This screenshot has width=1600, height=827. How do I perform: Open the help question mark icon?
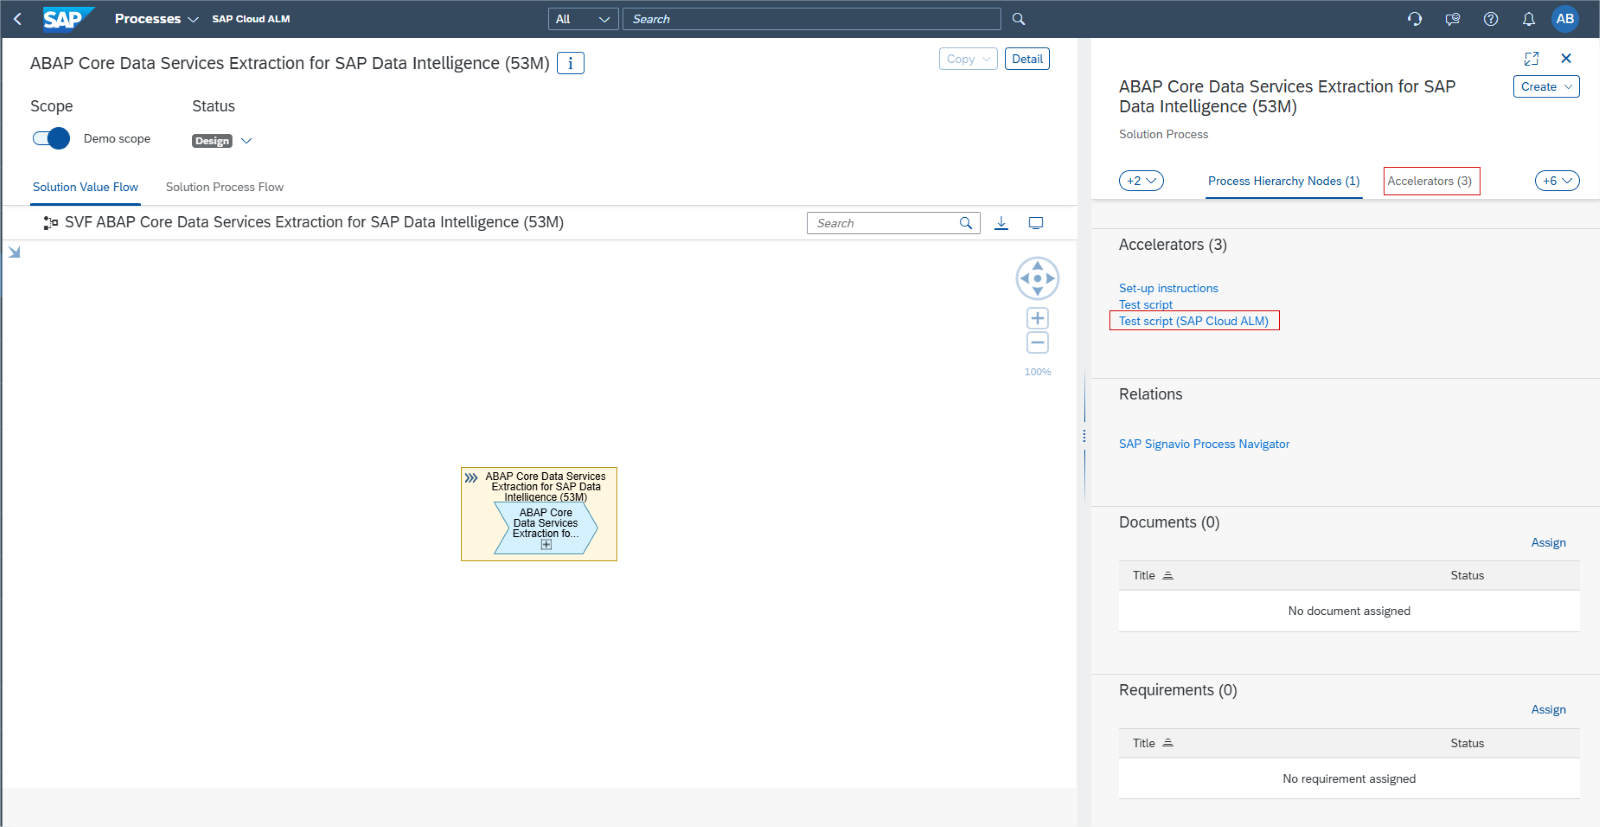pos(1490,19)
